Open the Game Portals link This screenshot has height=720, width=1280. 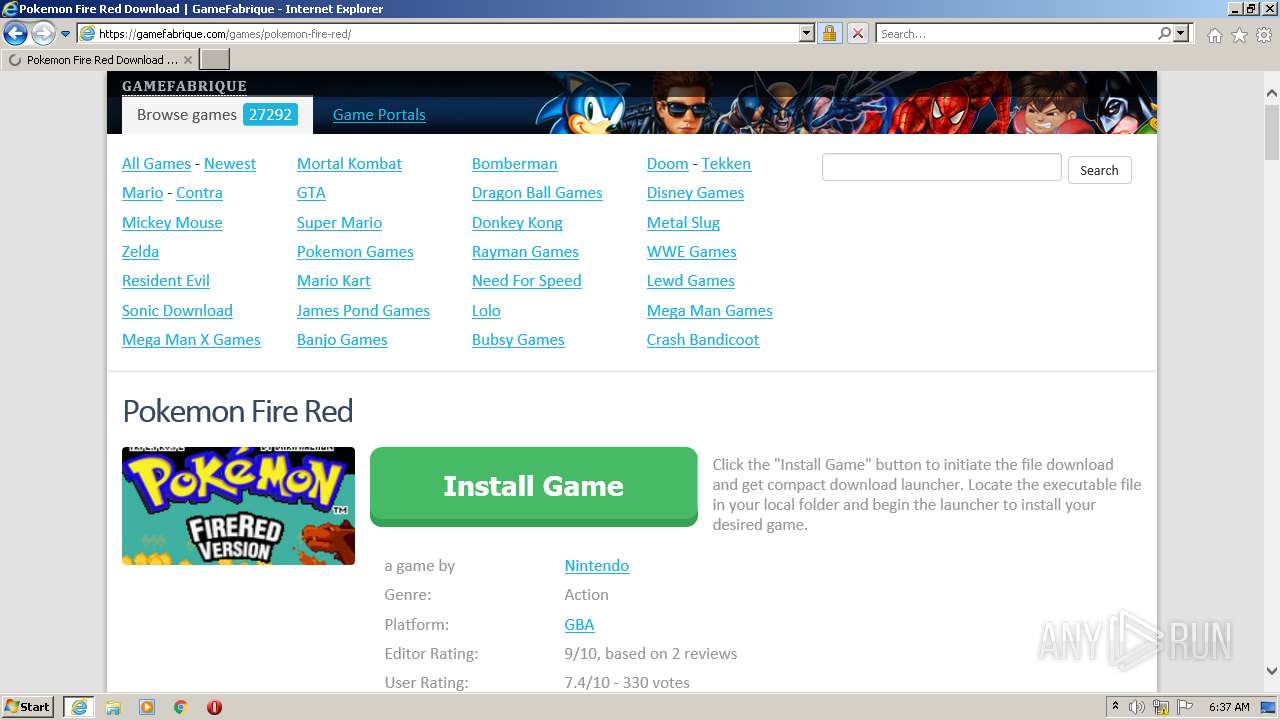pos(379,114)
